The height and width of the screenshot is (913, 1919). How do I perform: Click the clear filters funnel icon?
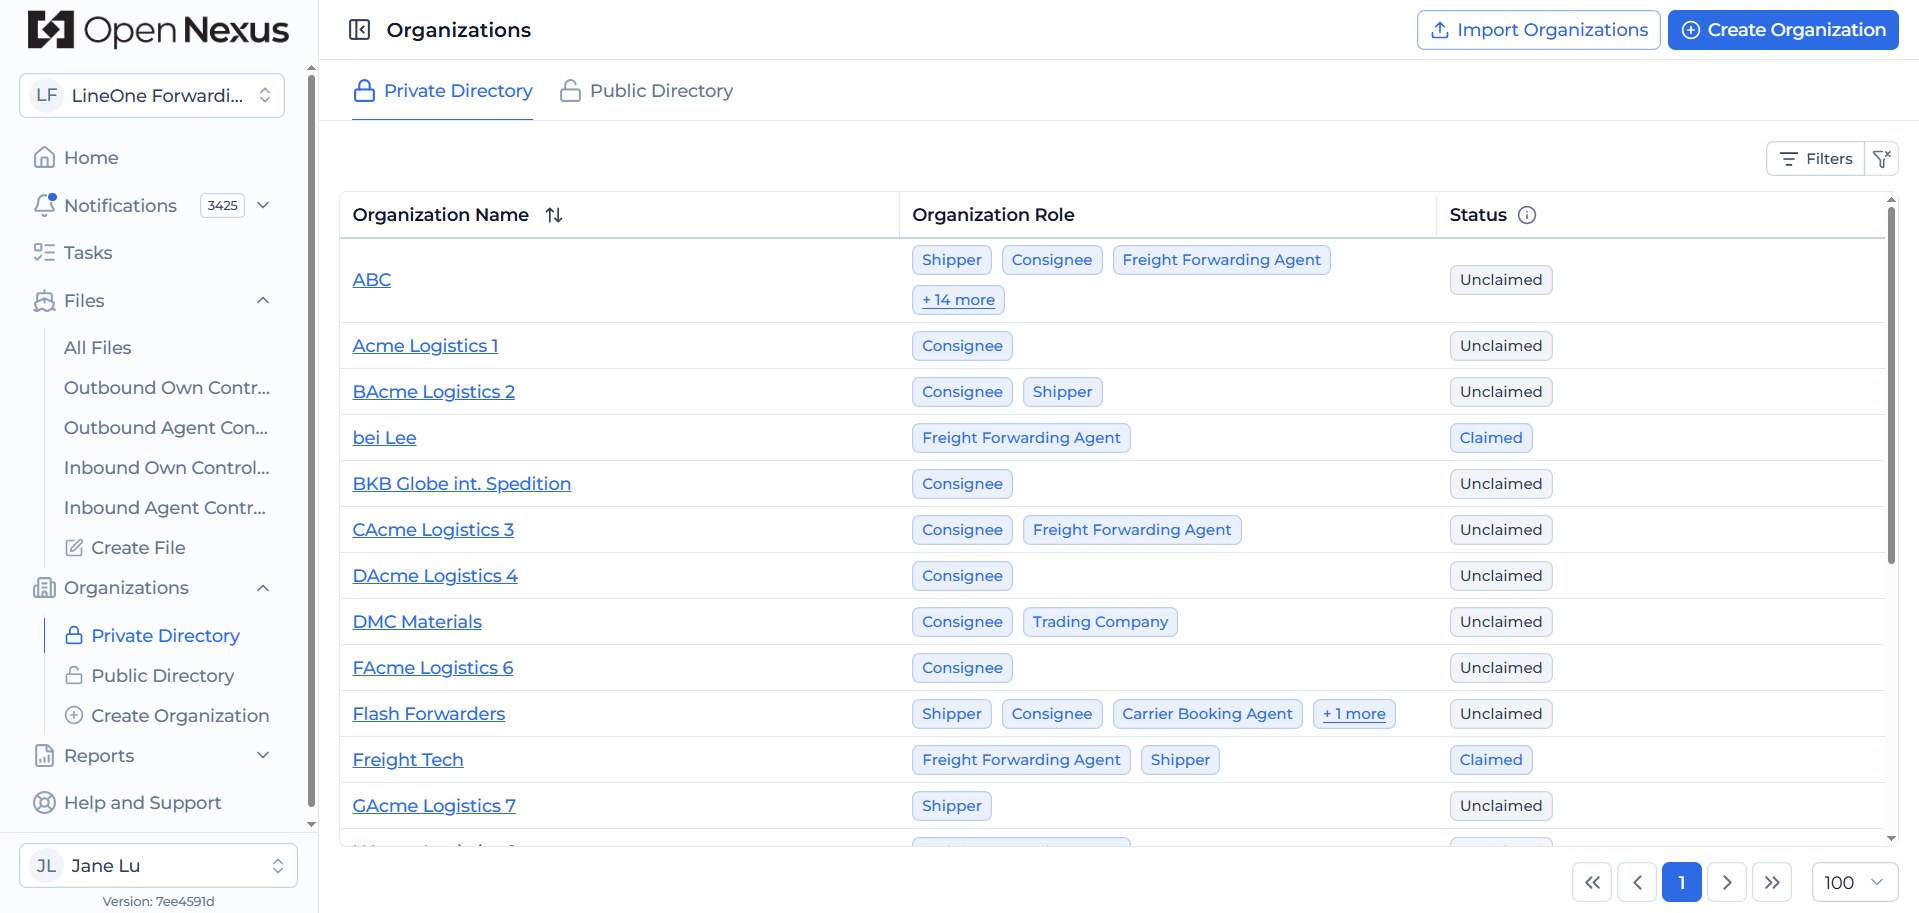[x=1882, y=159]
